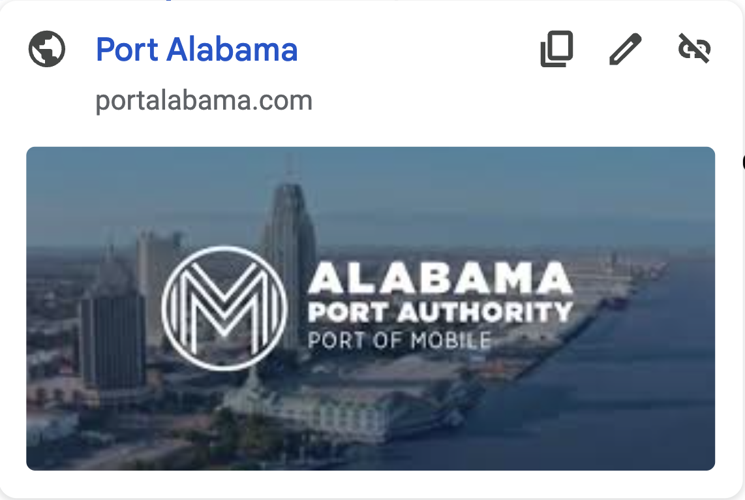
Task: Click the circular M logo in preview
Action: point(224,308)
